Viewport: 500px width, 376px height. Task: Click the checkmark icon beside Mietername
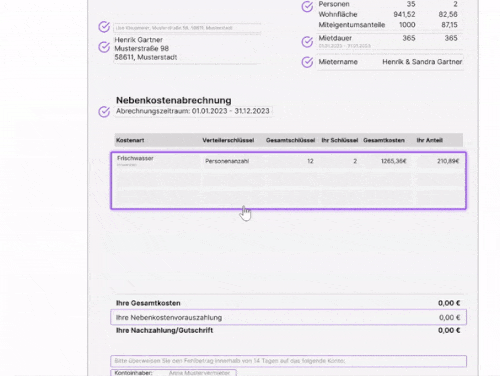307,62
